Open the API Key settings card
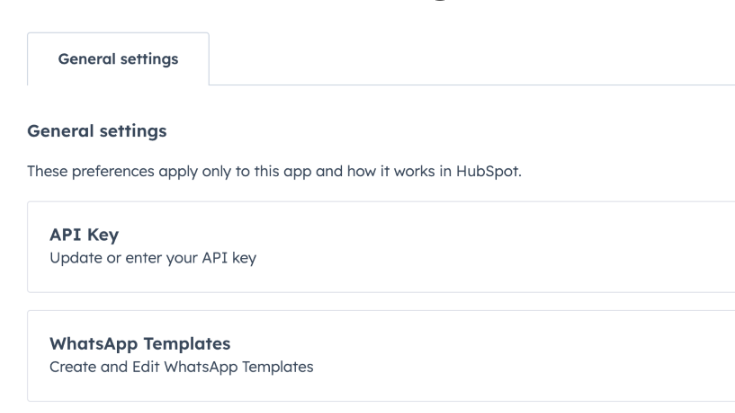 (x=380, y=246)
